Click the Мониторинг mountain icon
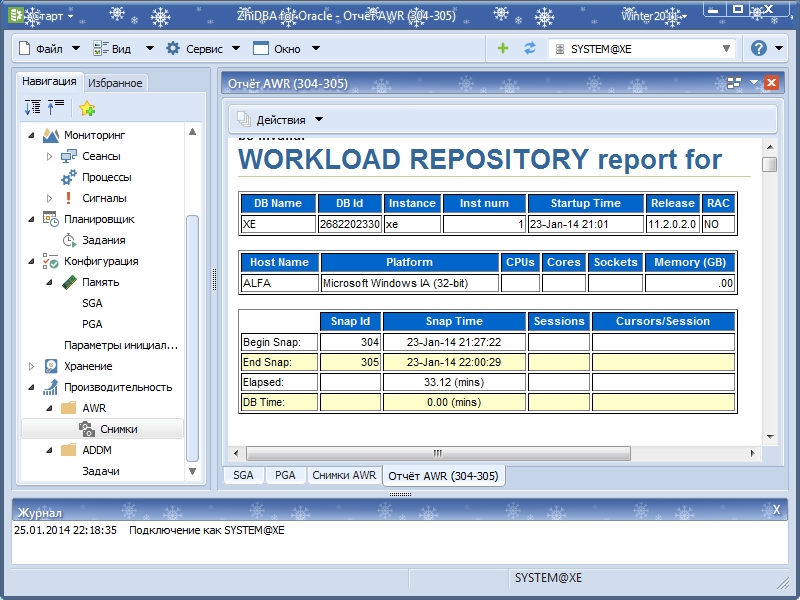 tap(51, 135)
